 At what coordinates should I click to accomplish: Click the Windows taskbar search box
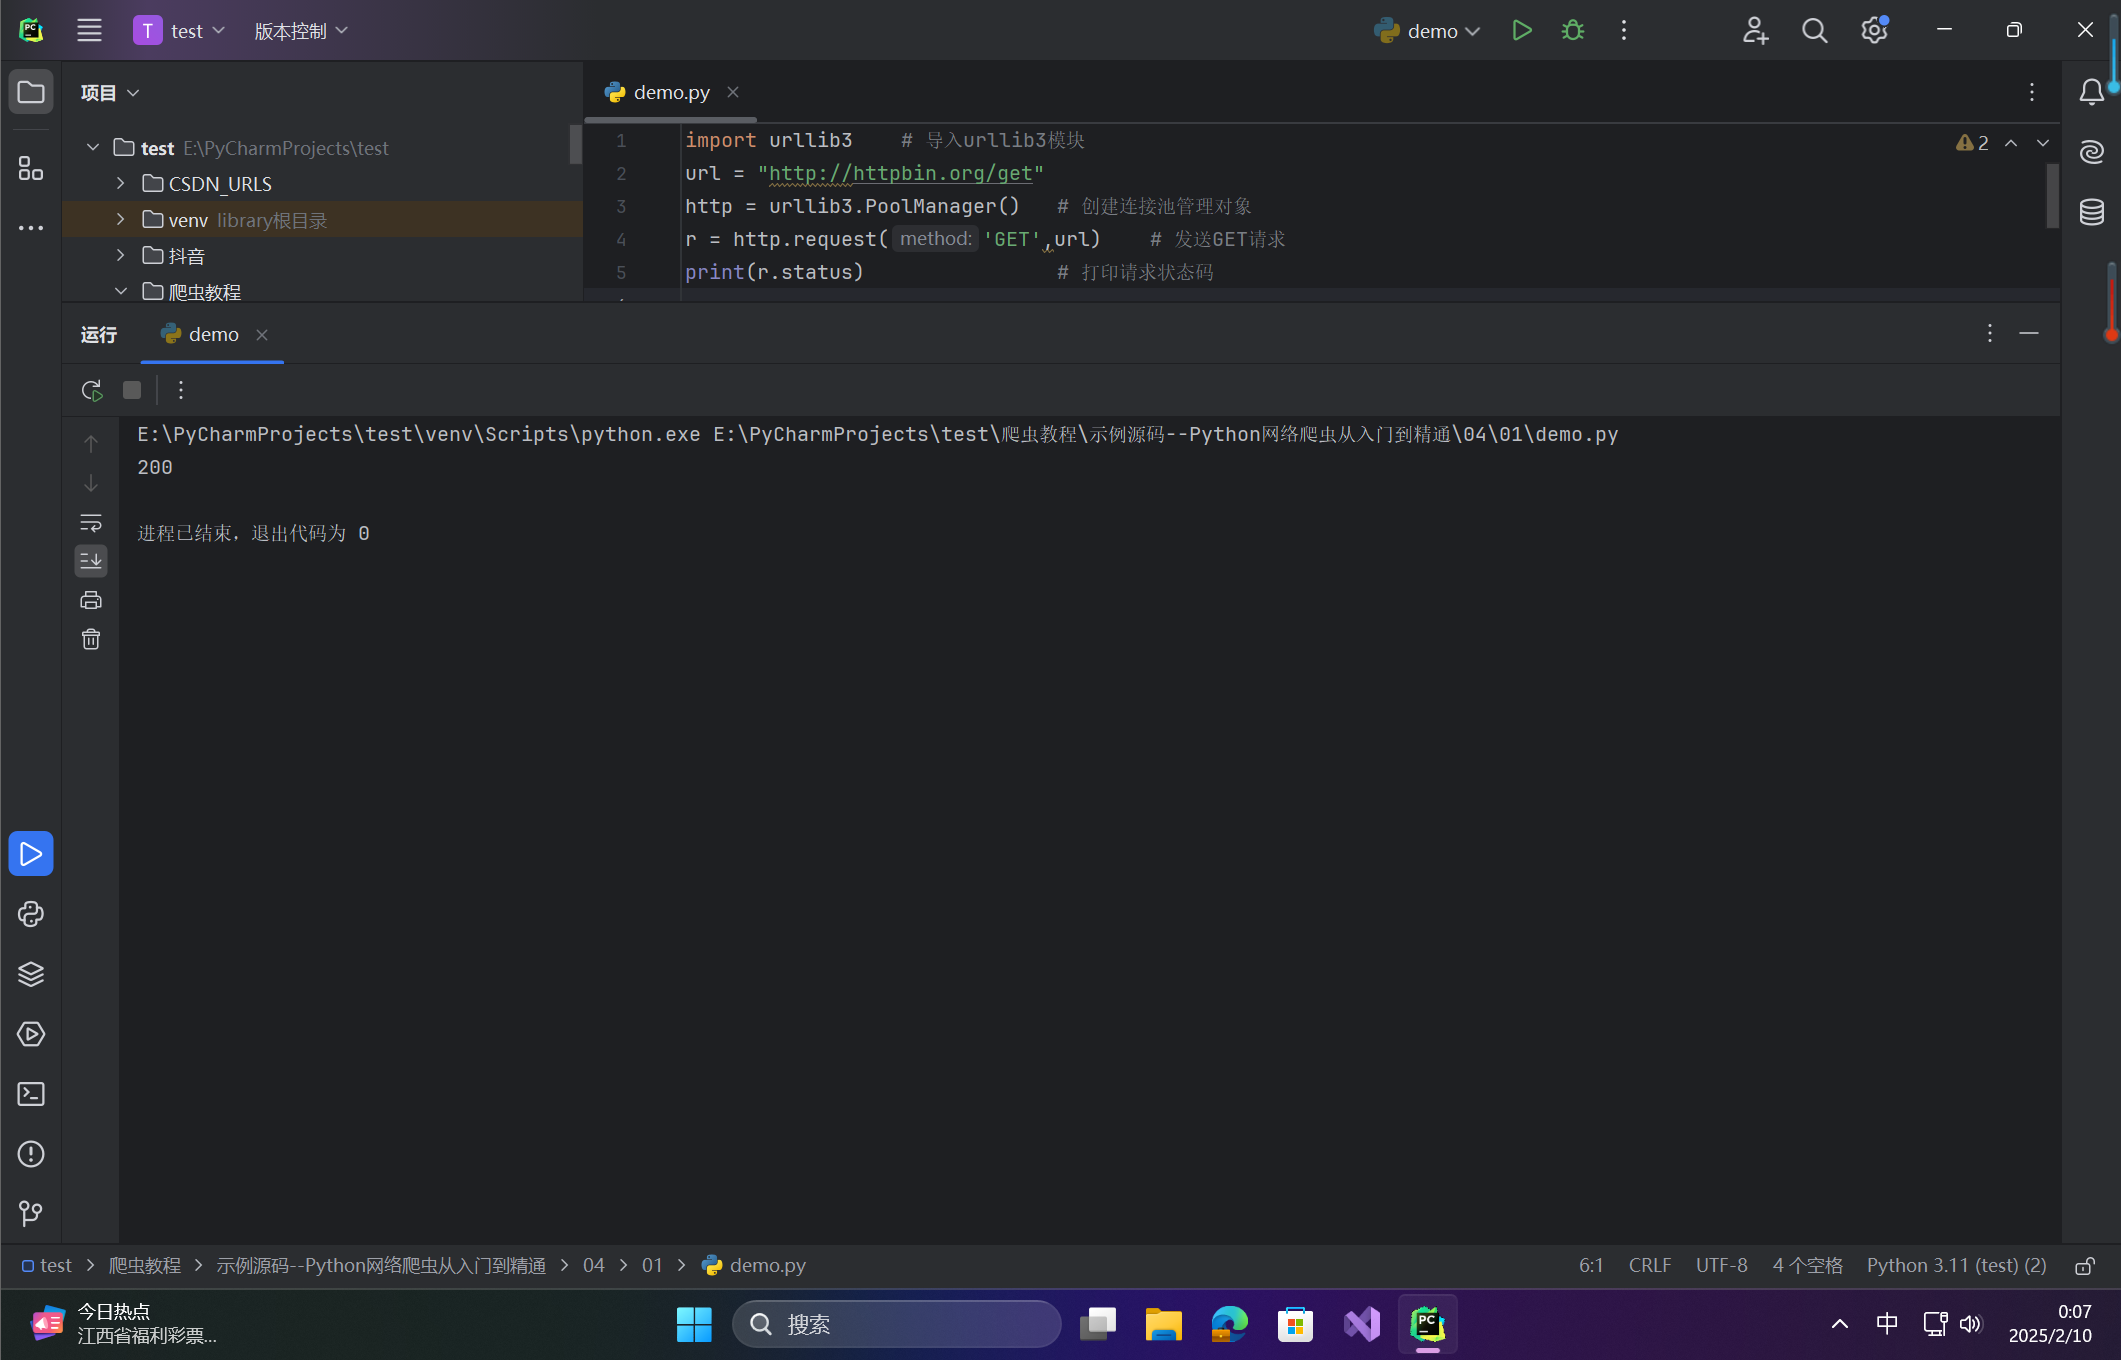coord(897,1324)
